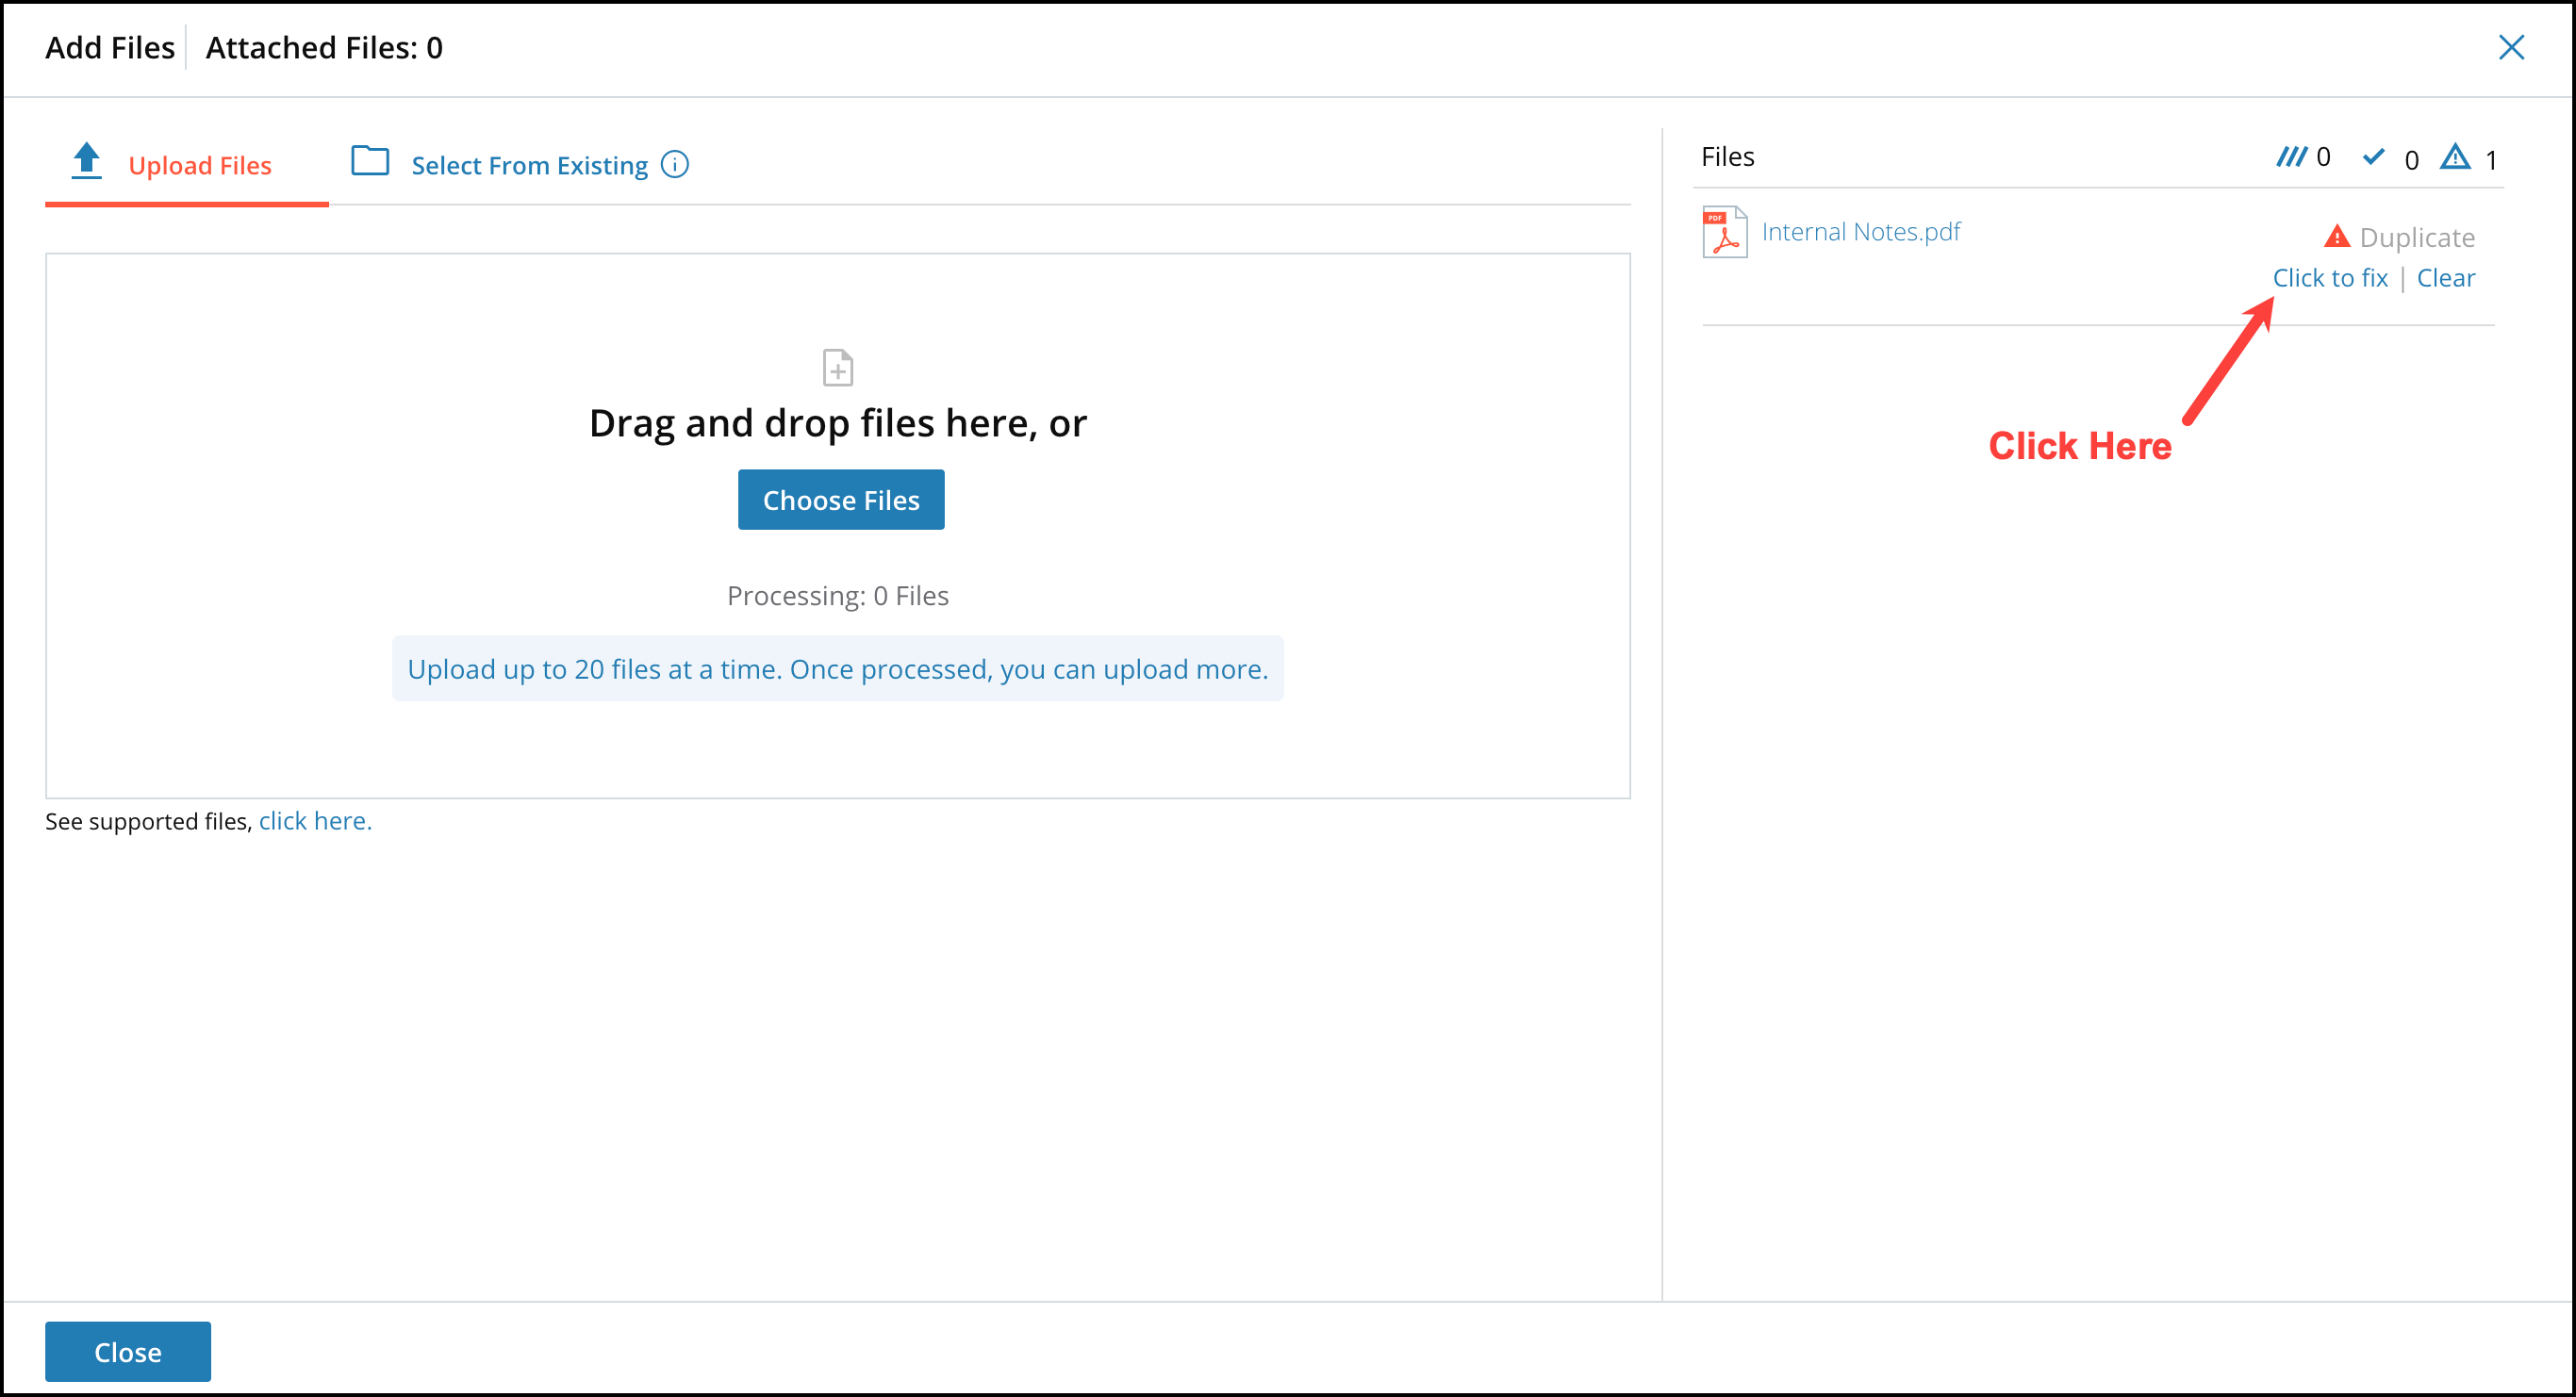
Task: Switch to the Select From Existing tab
Action: click(x=528, y=164)
